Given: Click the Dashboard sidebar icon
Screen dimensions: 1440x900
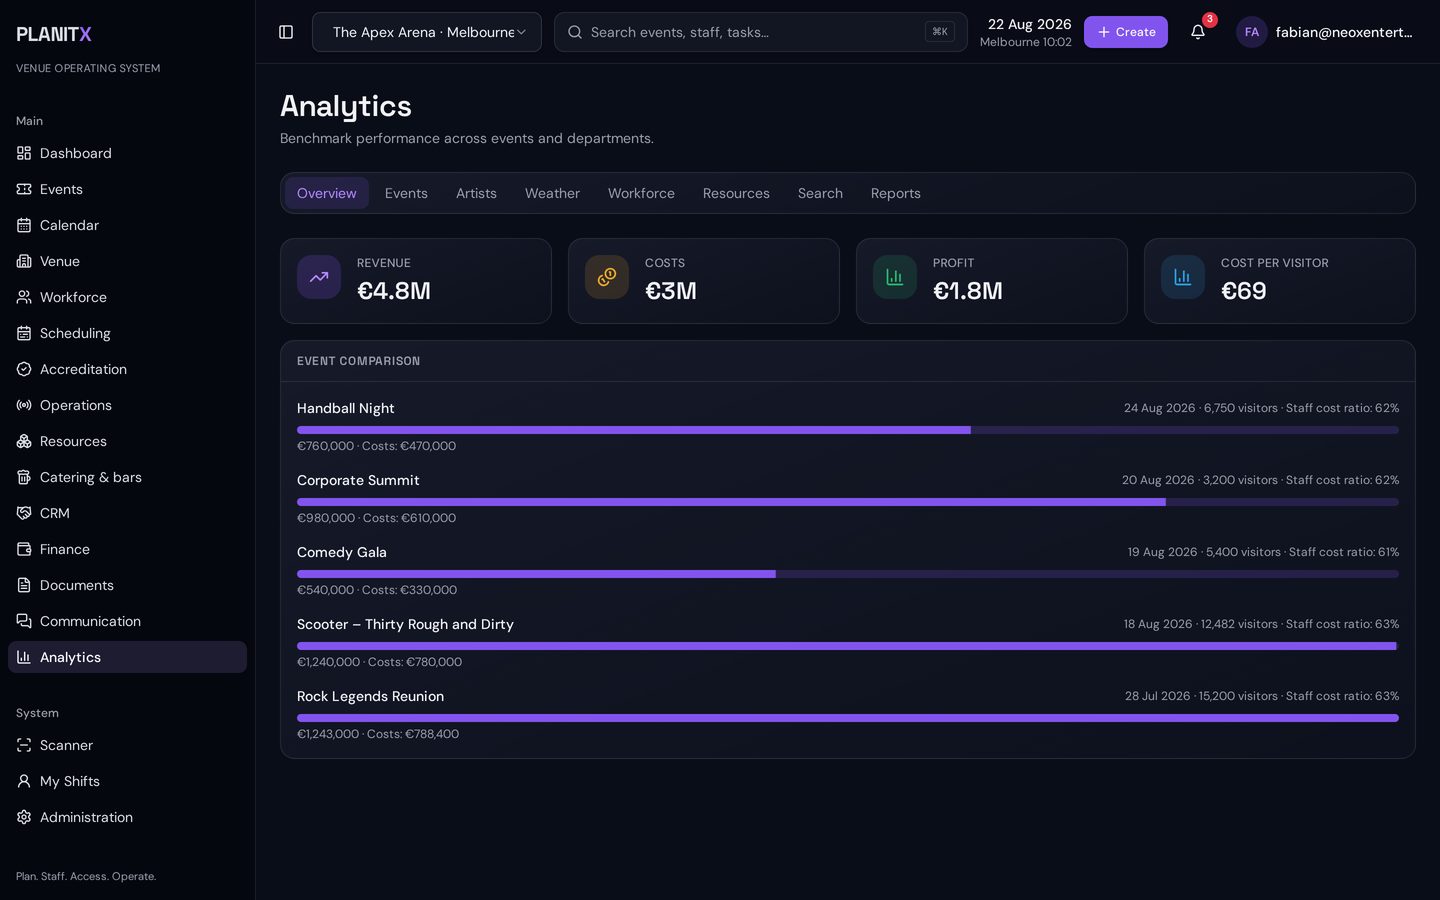Looking at the screenshot, I should tap(24, 153).
